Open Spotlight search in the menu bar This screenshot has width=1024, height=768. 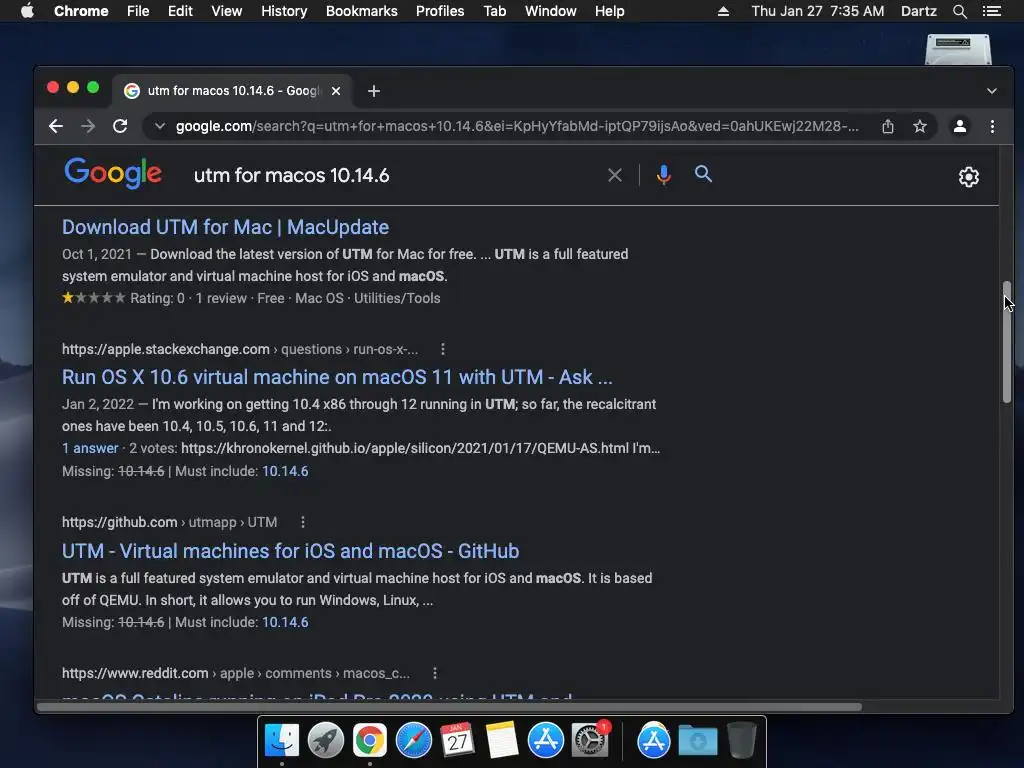click(959, 11)
